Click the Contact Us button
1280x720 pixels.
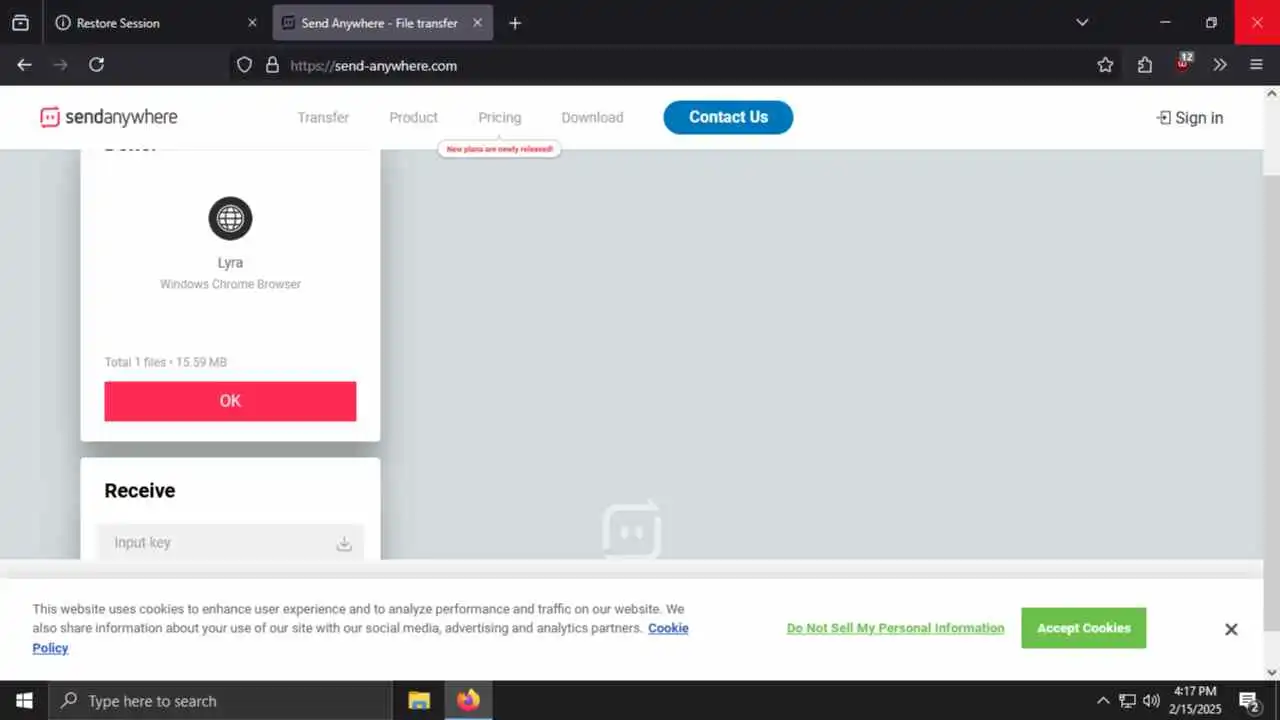click(728, 117)
